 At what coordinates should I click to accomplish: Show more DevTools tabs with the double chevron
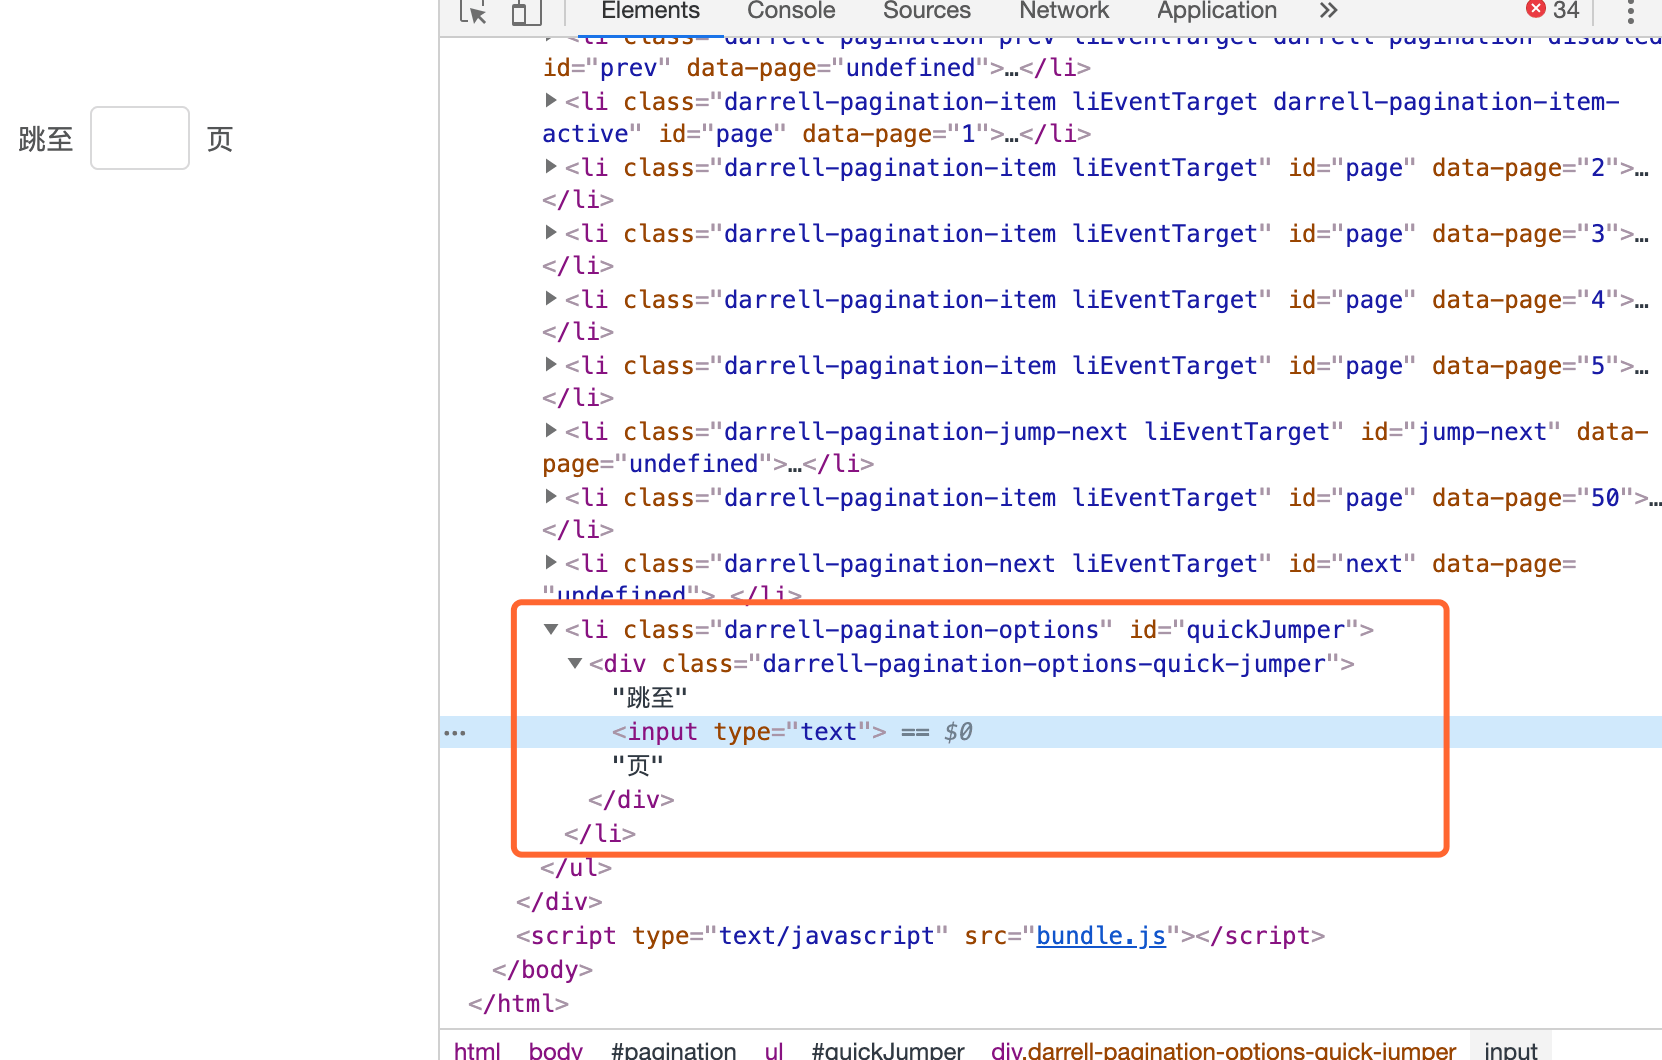[1328, 10]
